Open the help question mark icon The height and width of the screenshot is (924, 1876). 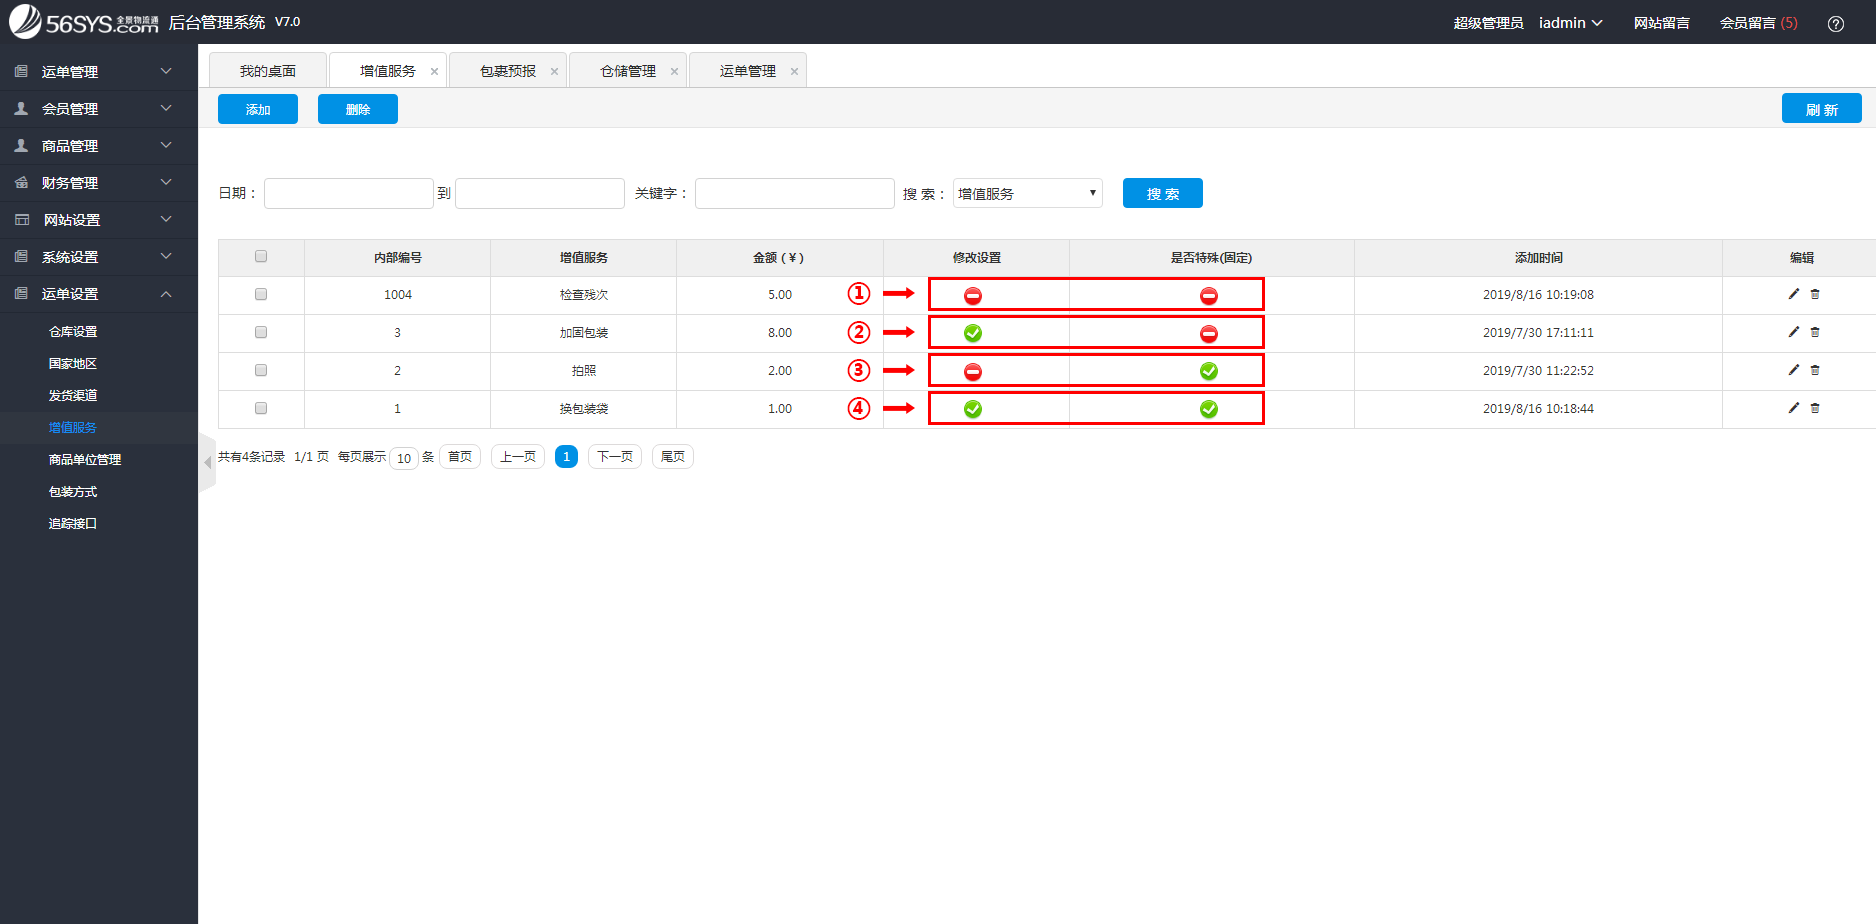pos(1836,24)
